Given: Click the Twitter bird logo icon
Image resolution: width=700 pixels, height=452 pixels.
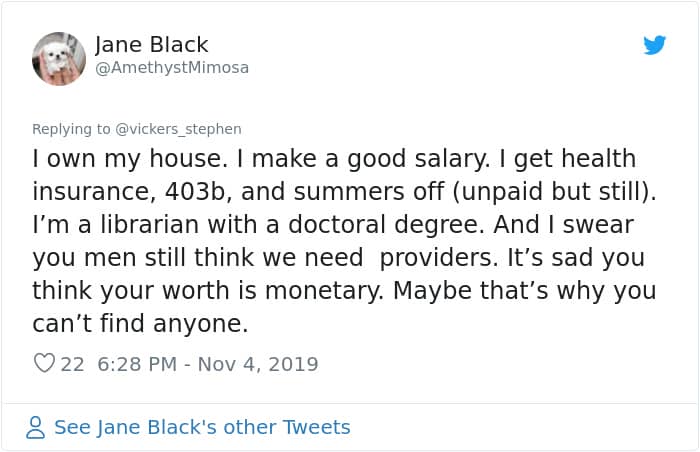Looking at the screenshot, I should (655, 45).
